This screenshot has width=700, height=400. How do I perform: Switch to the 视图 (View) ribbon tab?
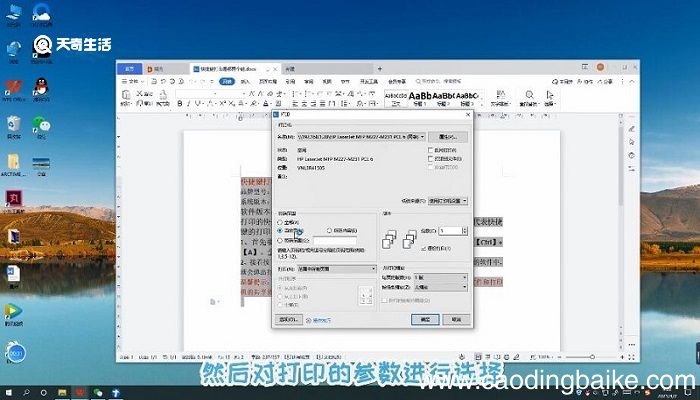click(x=327, y=82)
